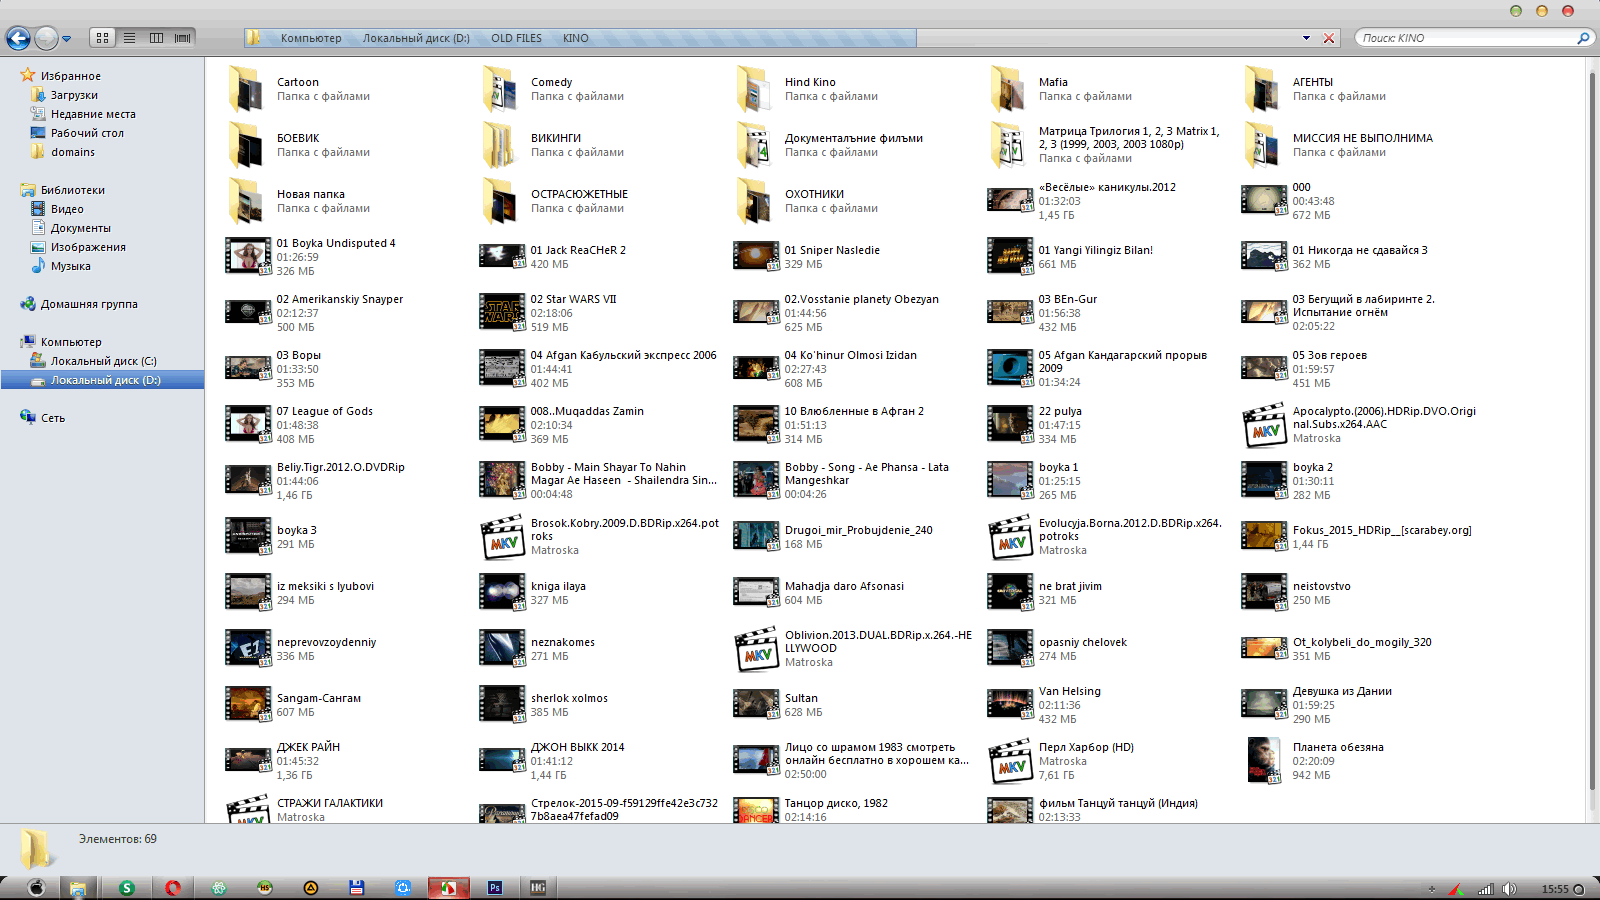1600x900 pixels.
Task: Switch to the columns view layout
Action: click(x=156, y=38)
